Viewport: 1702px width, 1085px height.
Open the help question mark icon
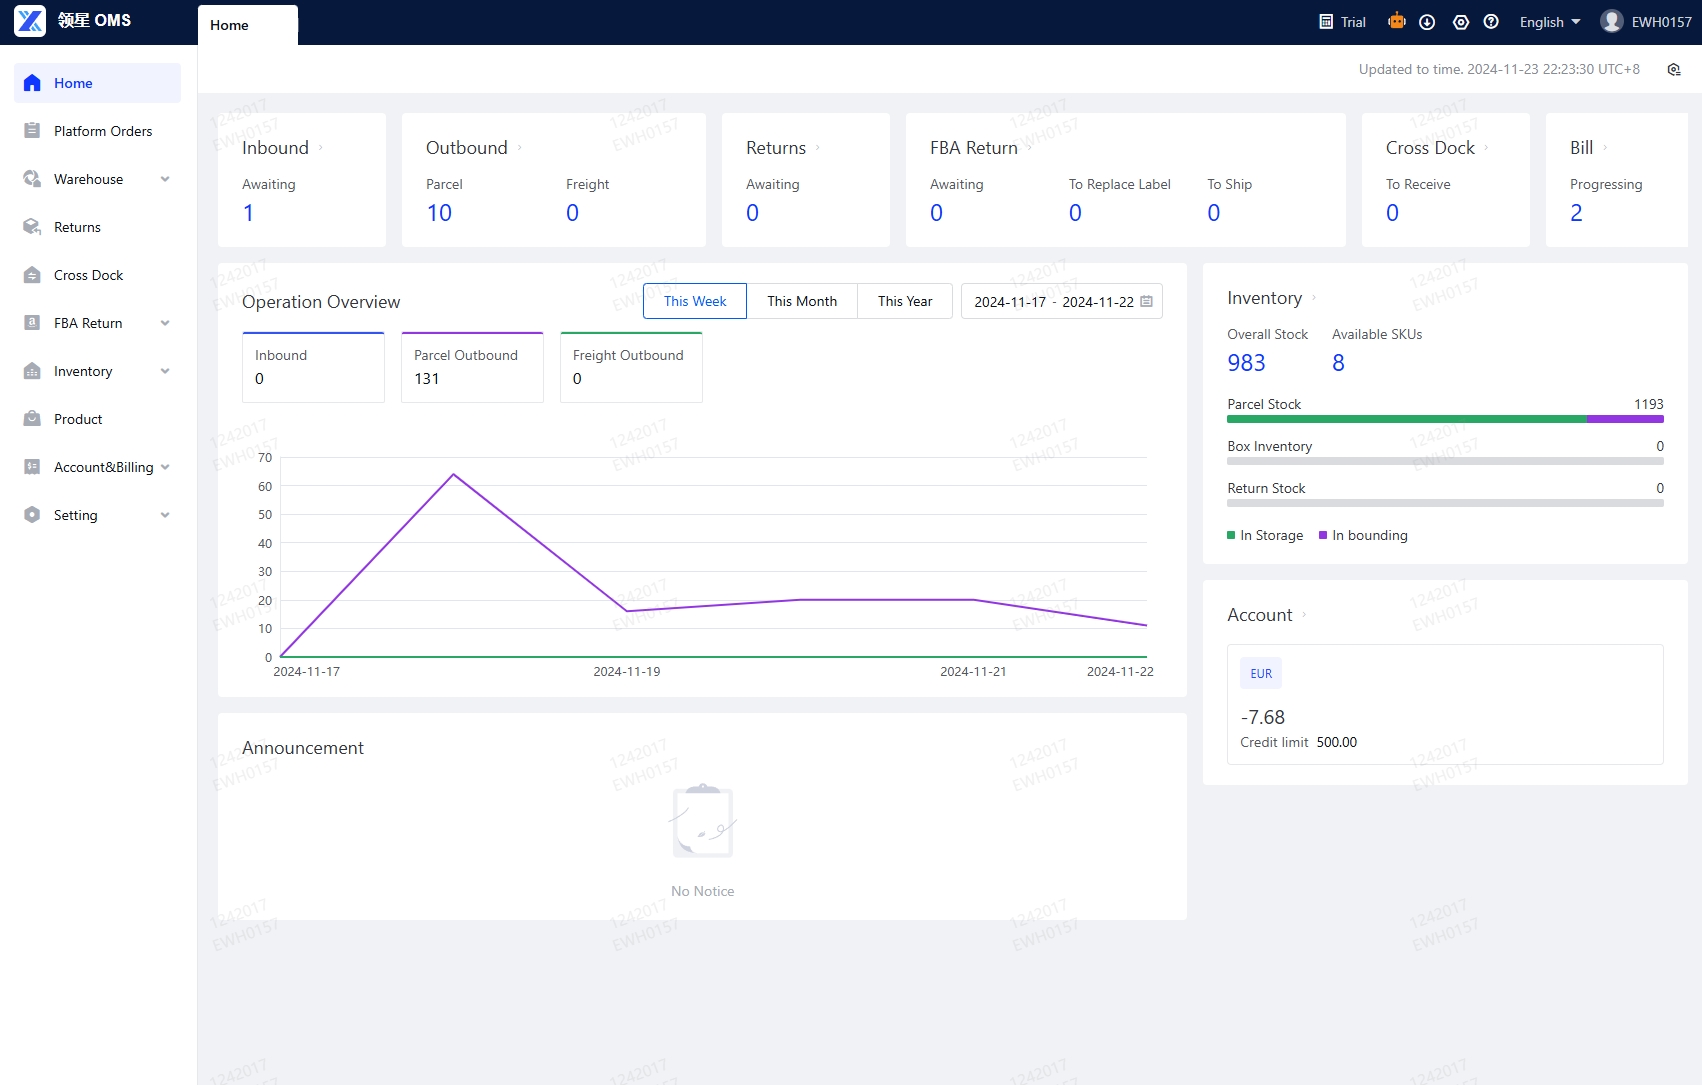coord(1491,22)
